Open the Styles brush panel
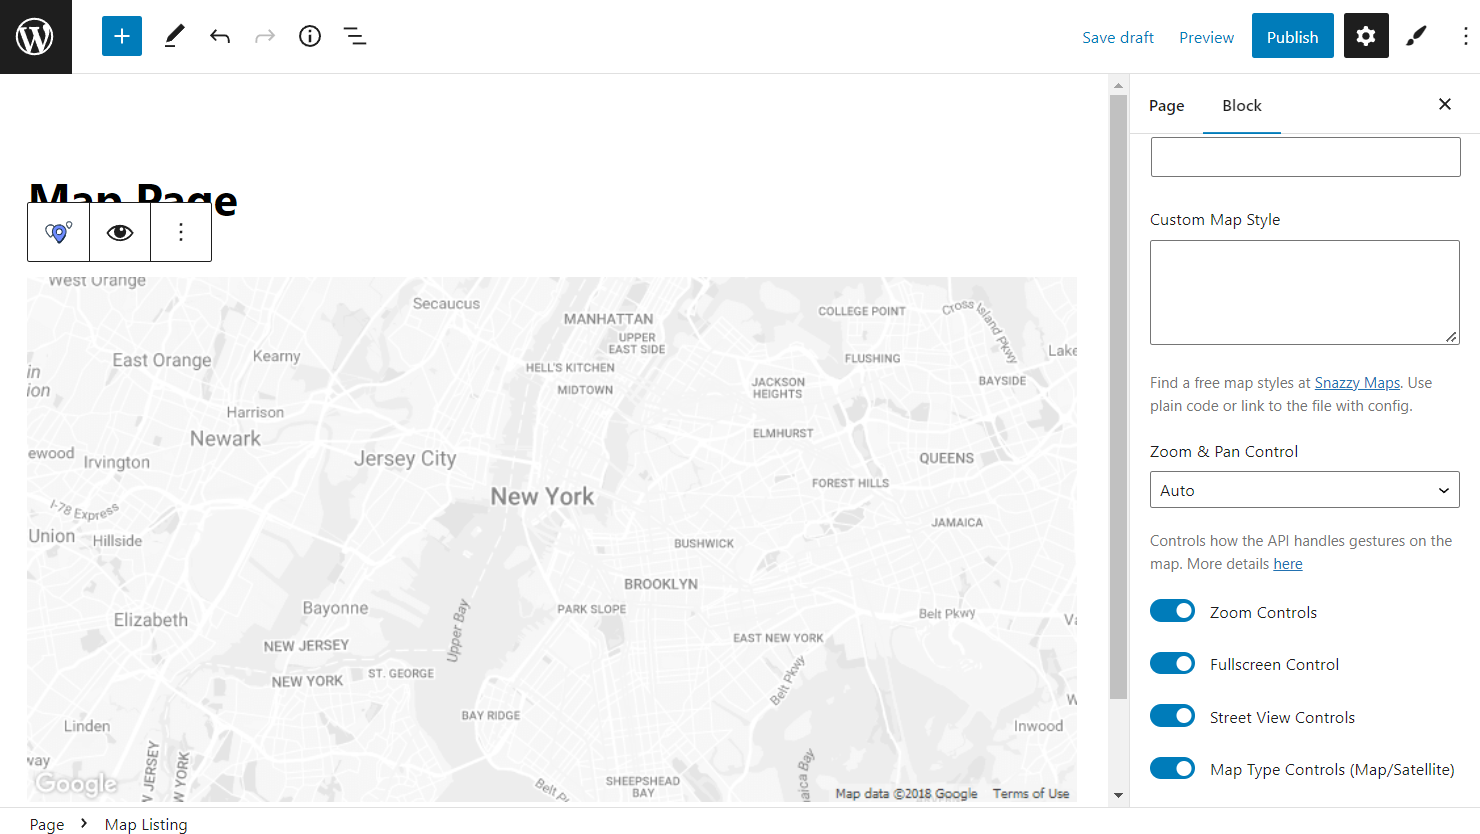This screenshot has width=1480, height=834. pos(1416,37)
